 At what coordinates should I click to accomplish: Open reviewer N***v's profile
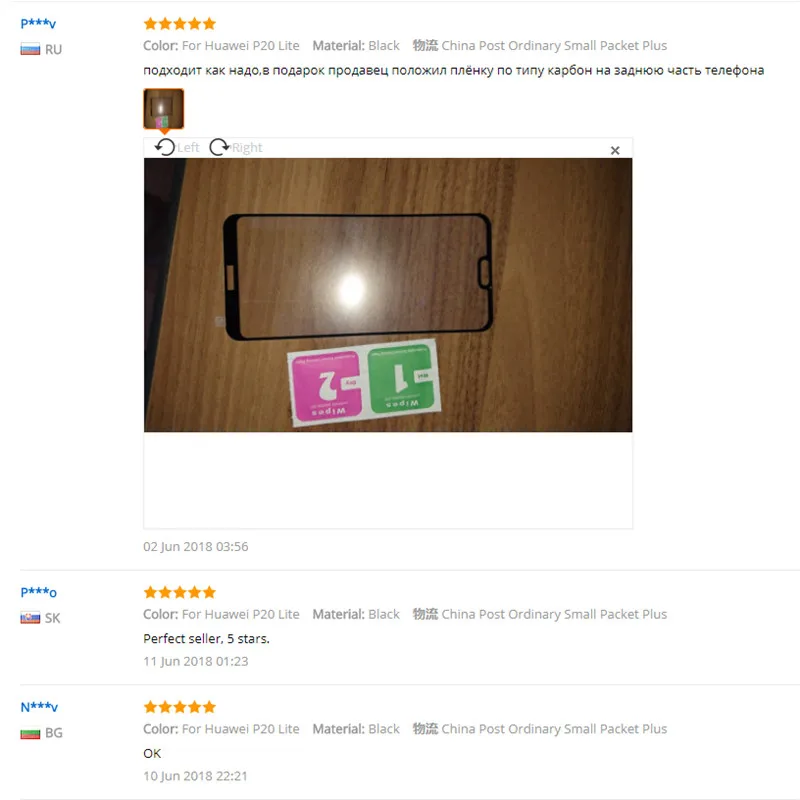[39, 707]
